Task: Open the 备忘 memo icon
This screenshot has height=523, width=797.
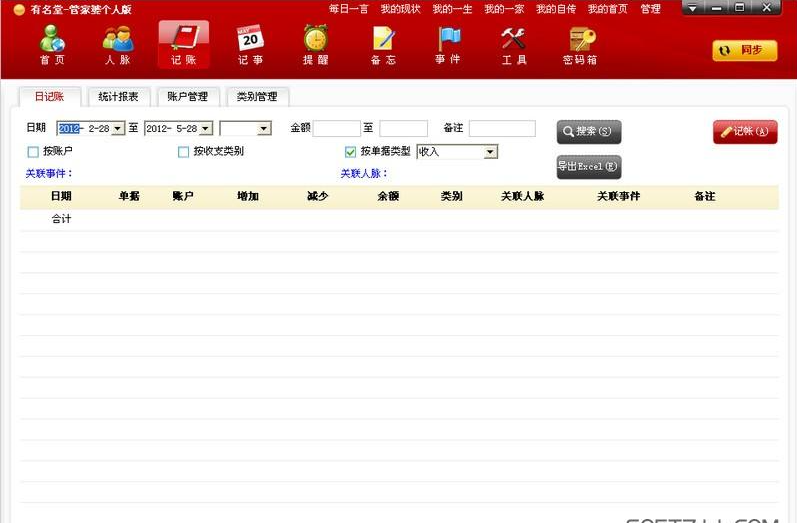Action: 383,45
